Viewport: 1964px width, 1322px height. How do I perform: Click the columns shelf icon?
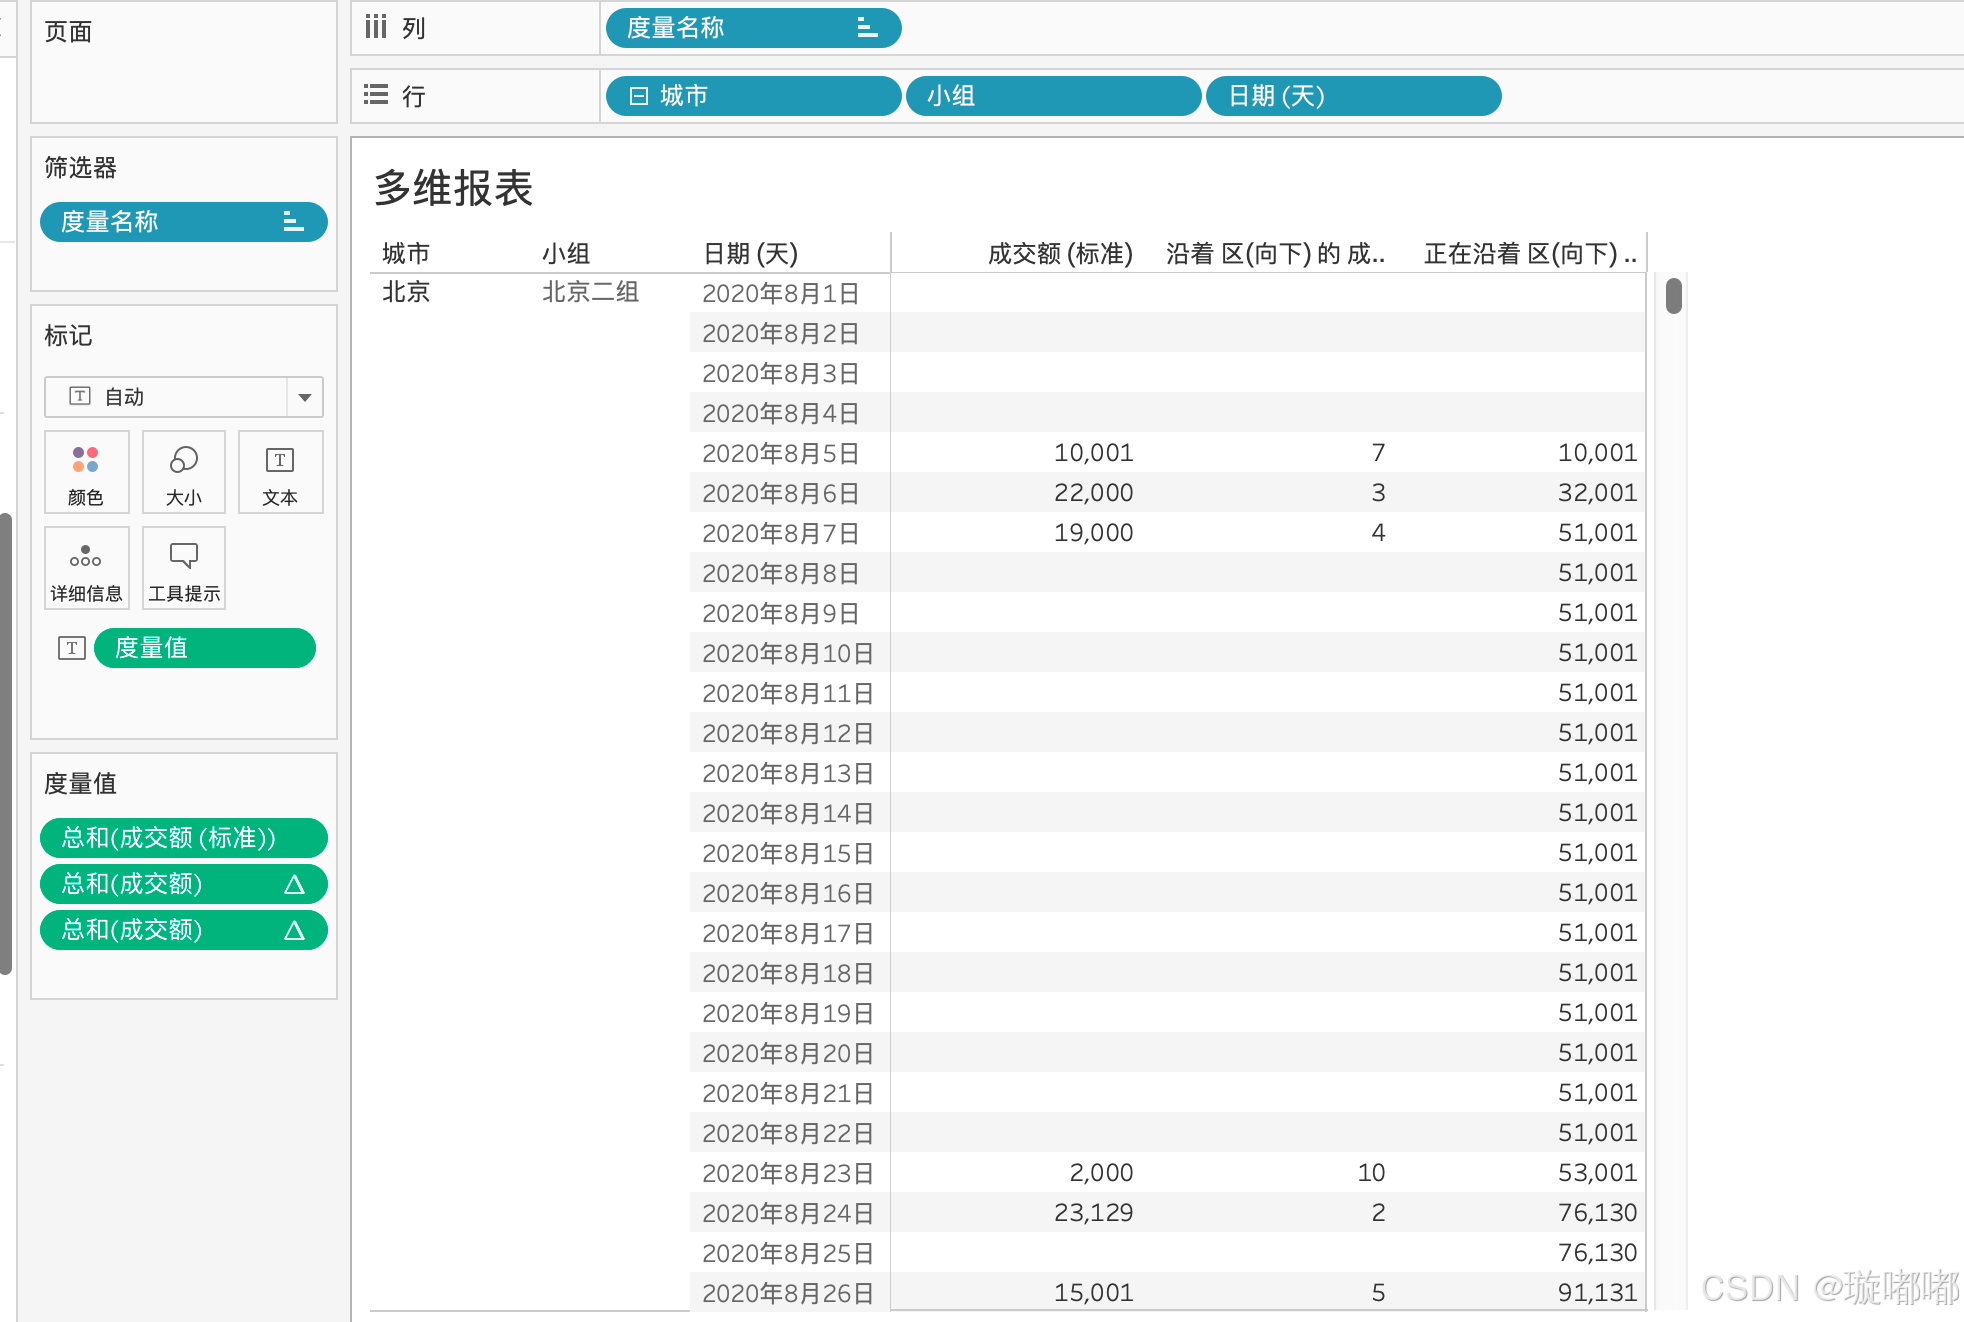pos(376,27)
